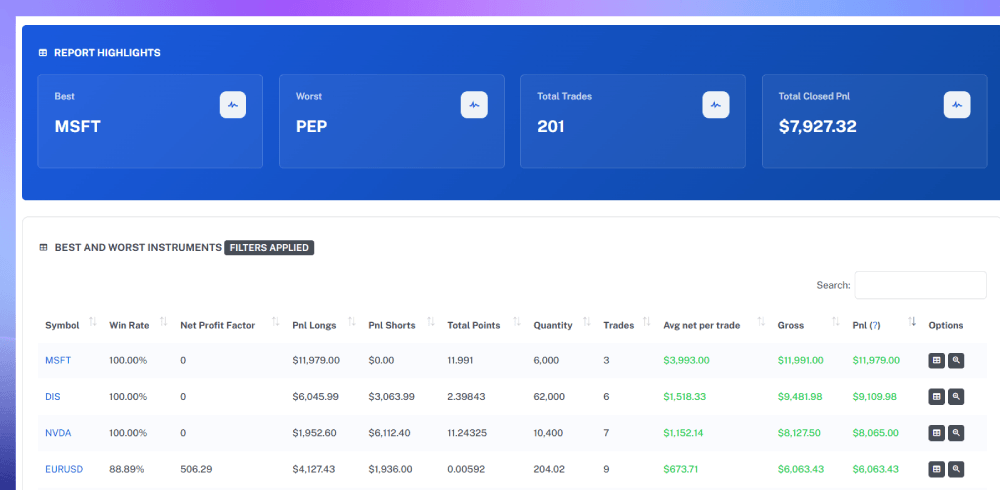1000x490 pixels.
Task: Open table view icon for EURUSD row
Action: (x=936, y=470)
